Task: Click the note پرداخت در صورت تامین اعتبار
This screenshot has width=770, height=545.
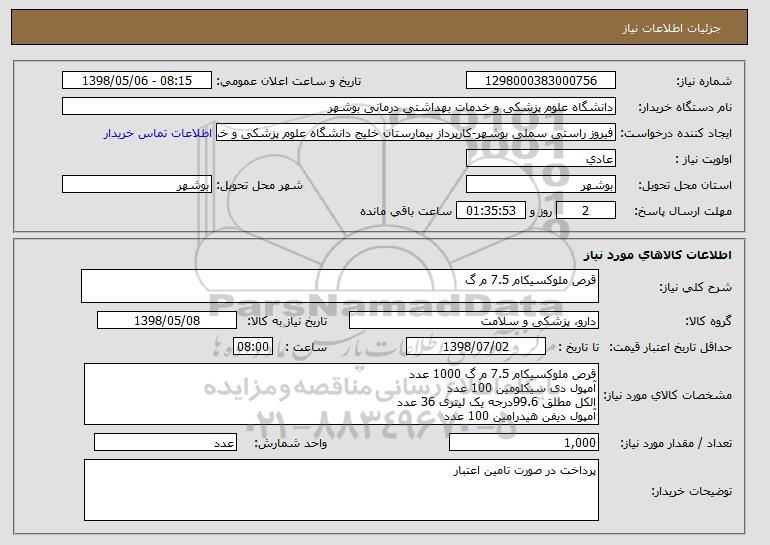Action: click(524, 470)
